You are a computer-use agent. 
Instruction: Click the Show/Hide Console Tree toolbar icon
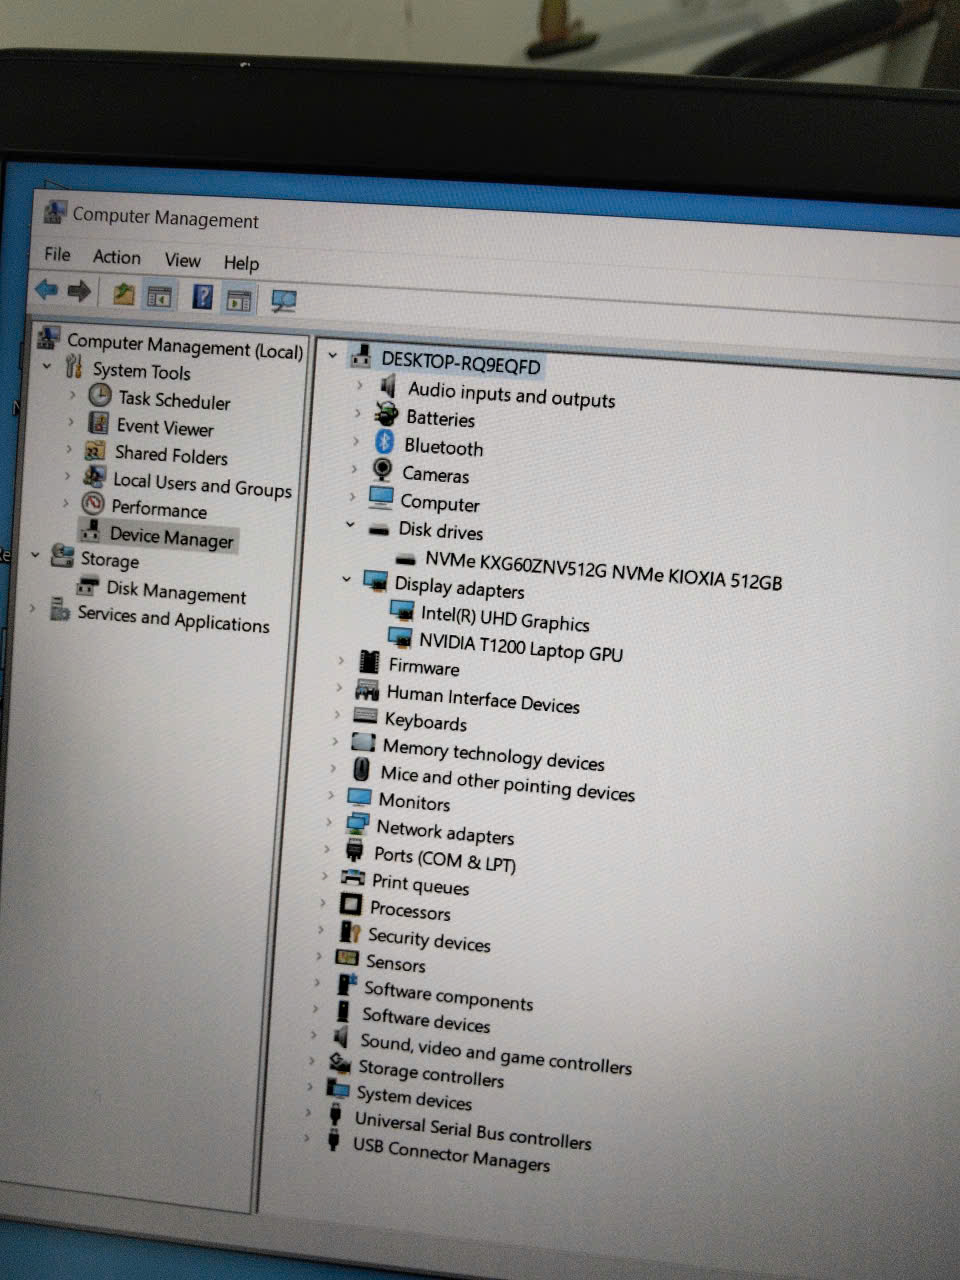tap(160, 295)
